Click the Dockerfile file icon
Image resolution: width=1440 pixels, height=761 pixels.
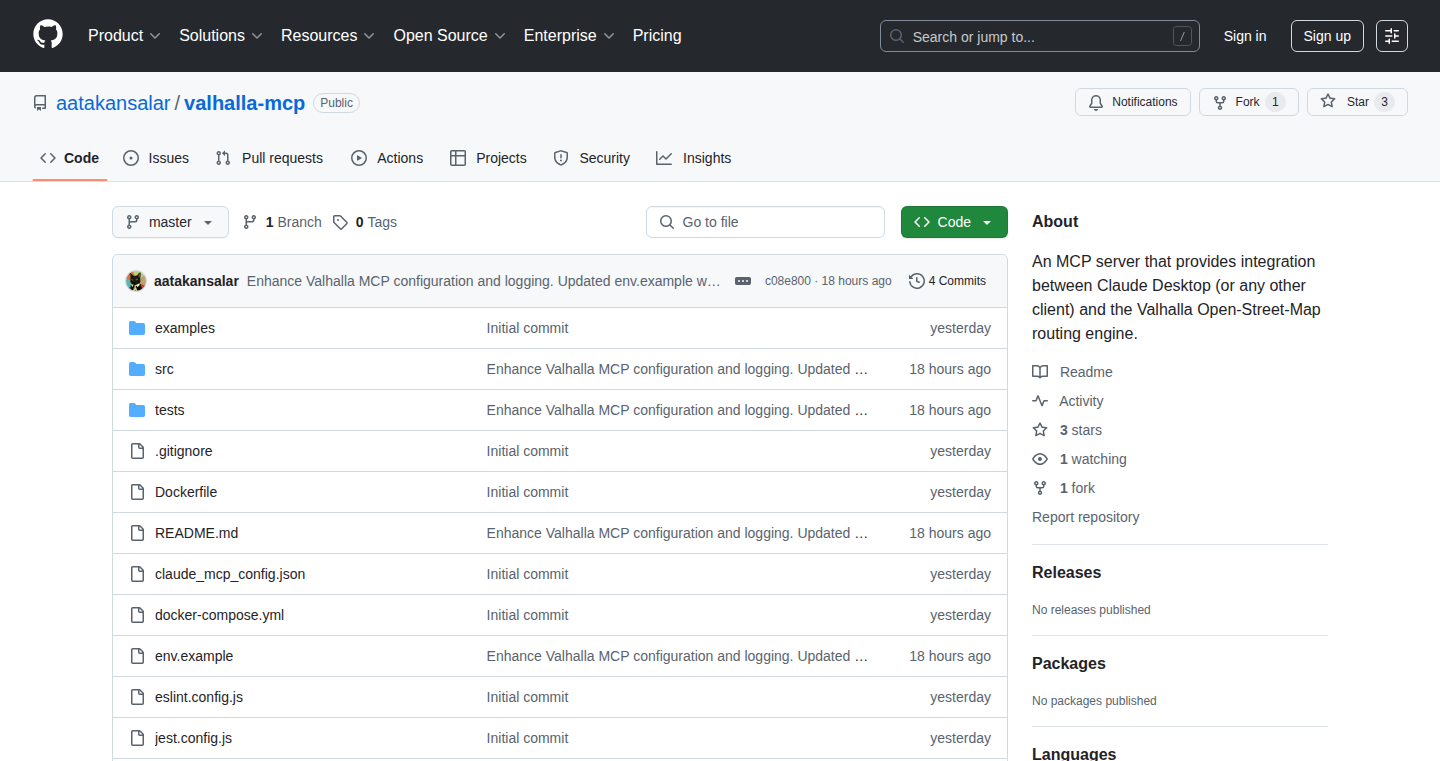(137, 492)
